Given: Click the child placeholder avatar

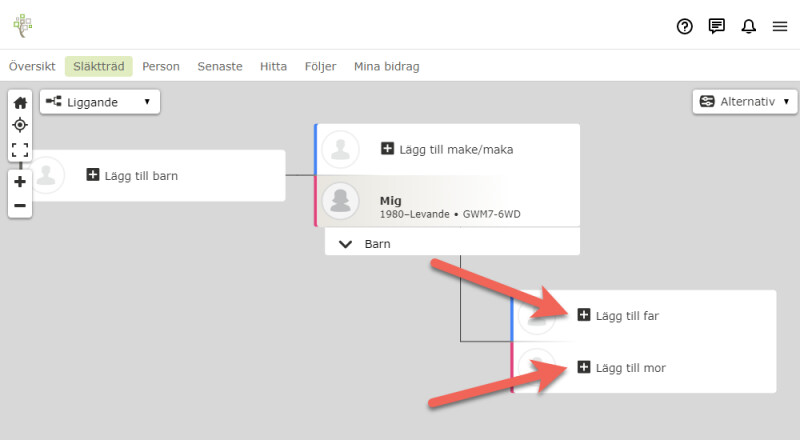Looking at the screenshot, I should (46, 175).
